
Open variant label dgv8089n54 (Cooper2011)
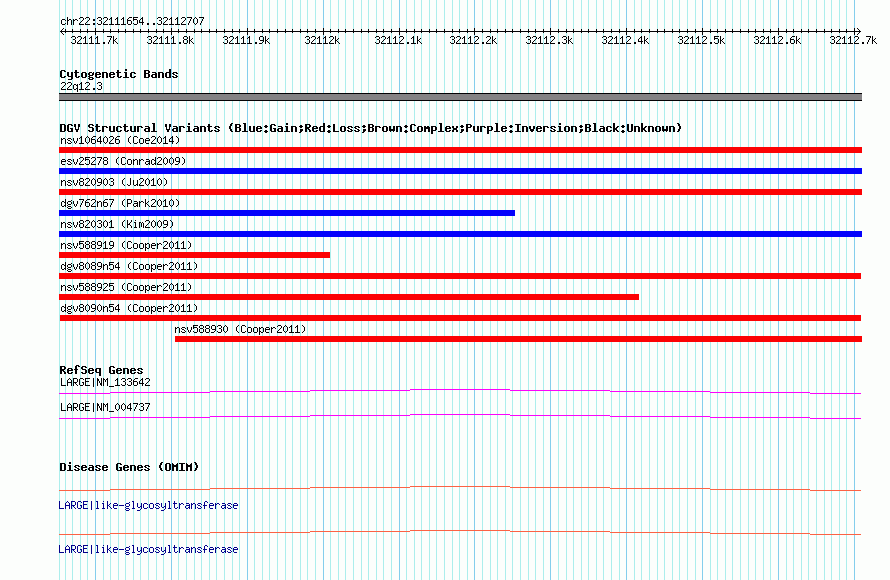[129, 266]
